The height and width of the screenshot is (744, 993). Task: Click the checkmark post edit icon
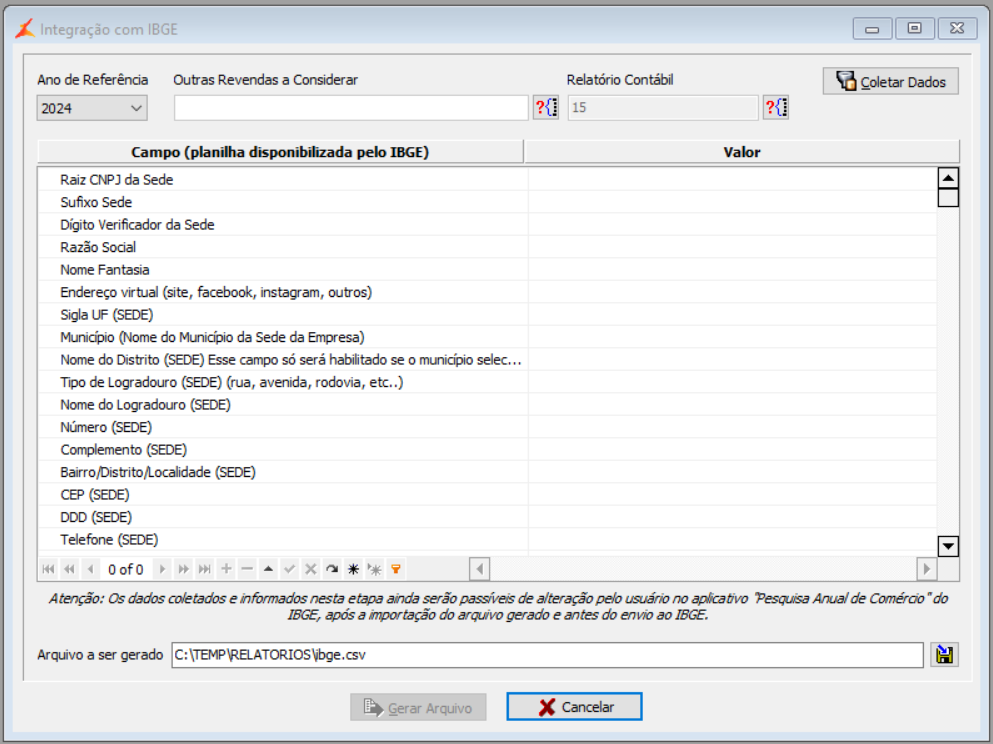point(289,569)
